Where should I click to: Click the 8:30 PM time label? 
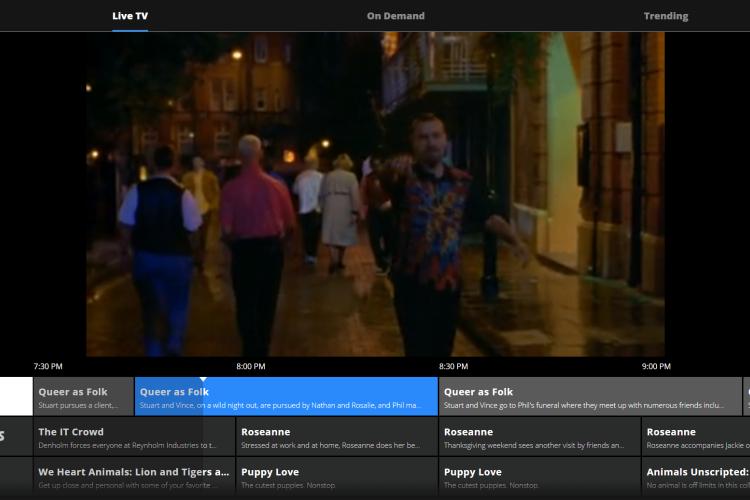tap(453, 367)
